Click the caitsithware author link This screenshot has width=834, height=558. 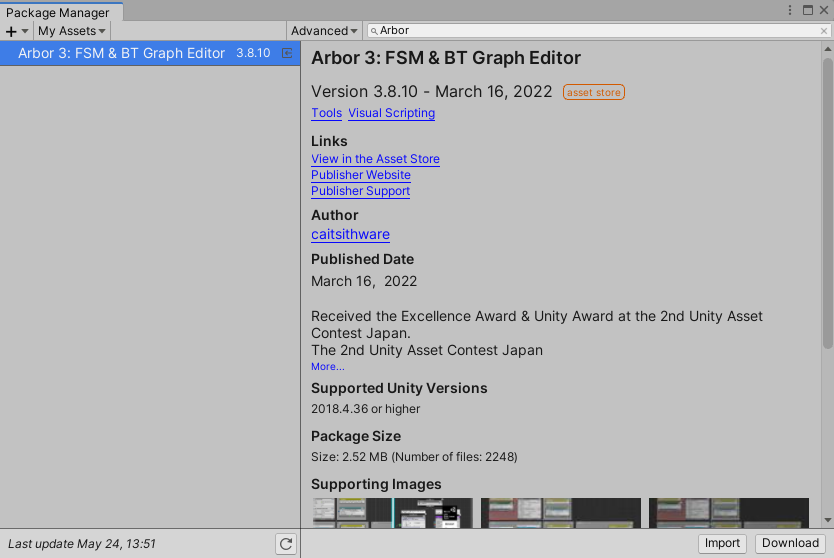350,235
